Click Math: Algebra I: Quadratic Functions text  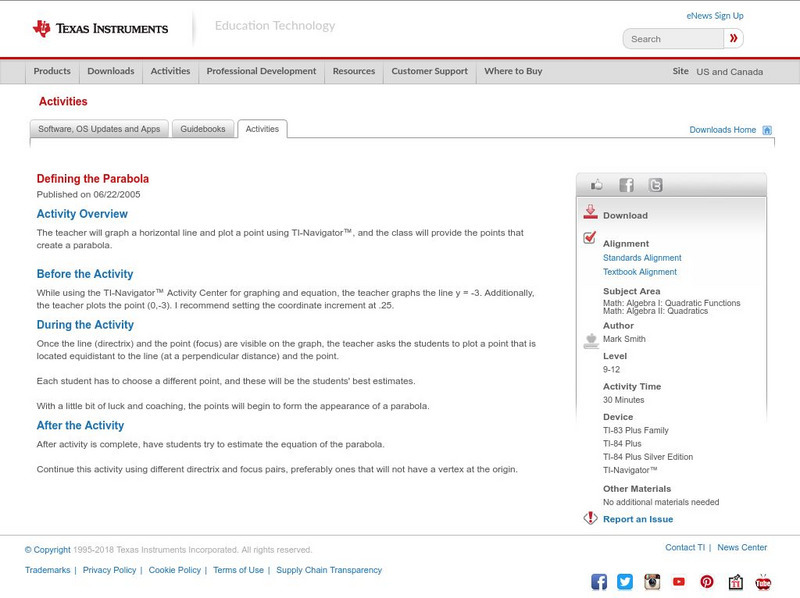pyautogui.click(x=671, y=303)
